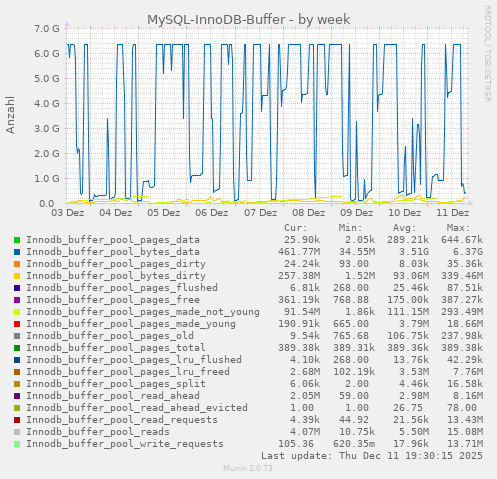Click the gray pages_old legend swatch
The height and width of the screenshot is (479, 497).
[x=17, y=336]
